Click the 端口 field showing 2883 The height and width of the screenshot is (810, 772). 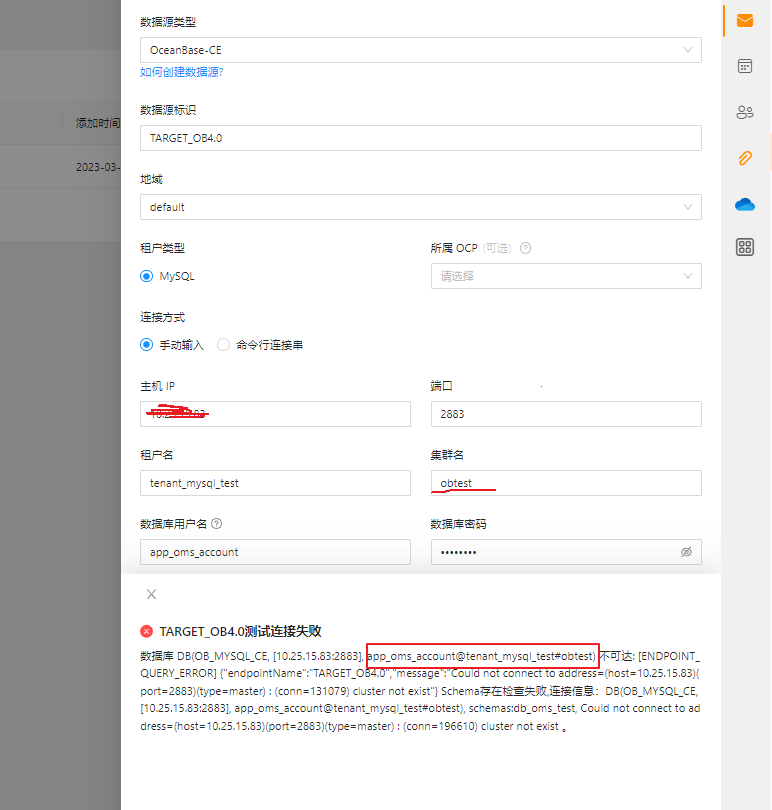pos(566,414)
